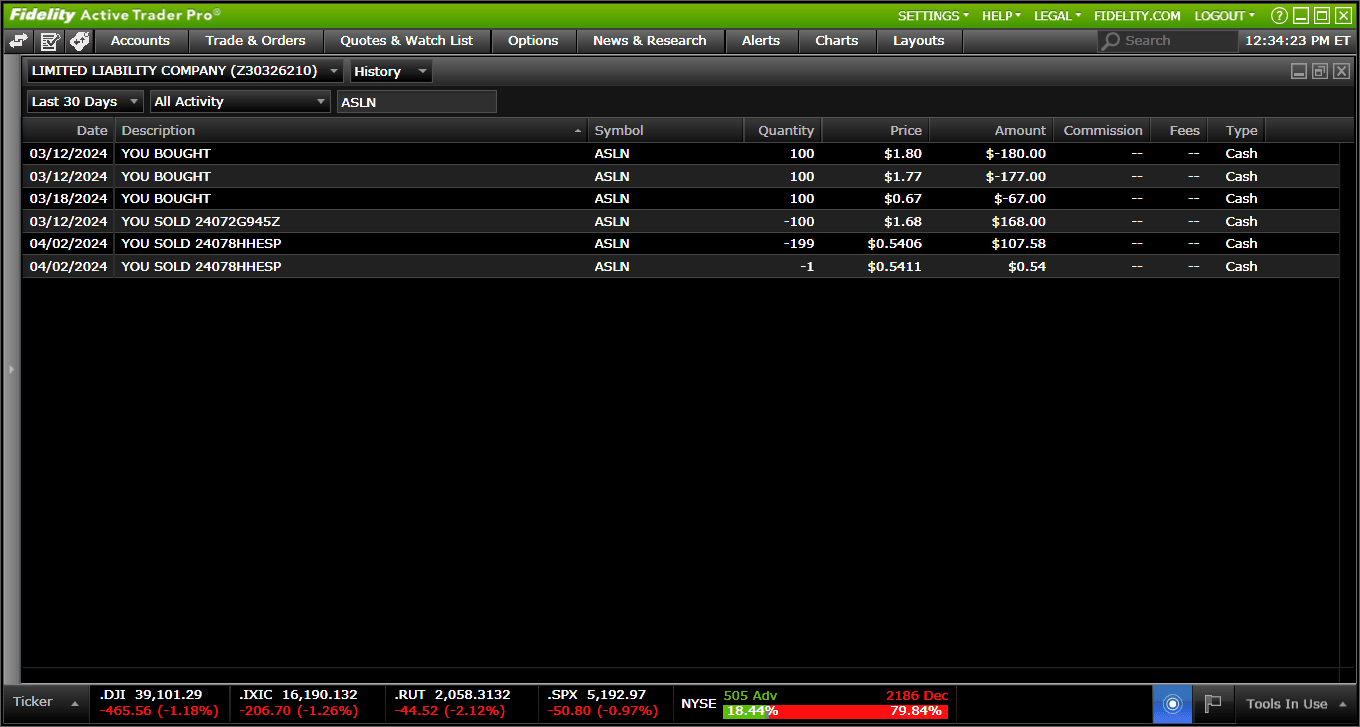Sort by the Fees column header
Screen dimensions: 1360x727
click(x=1179, y=131)
